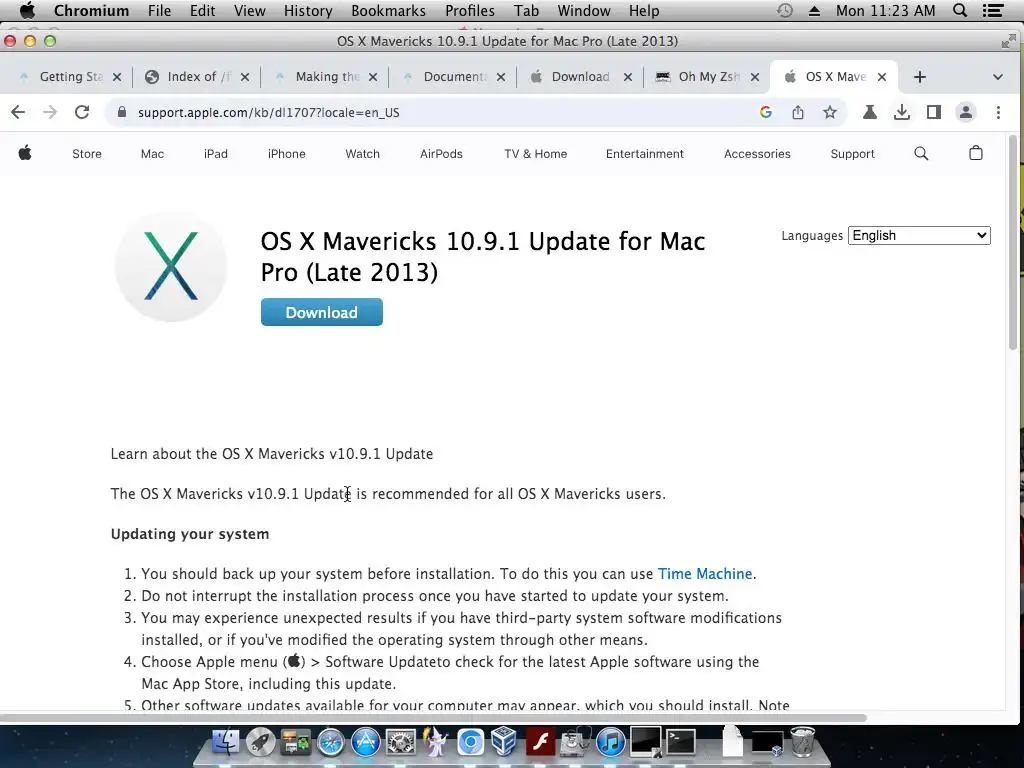This screenshot has height=768, width=1024.
Task: Open the Apple system menu
Action: pyautogui.click(x=27, y=10)
